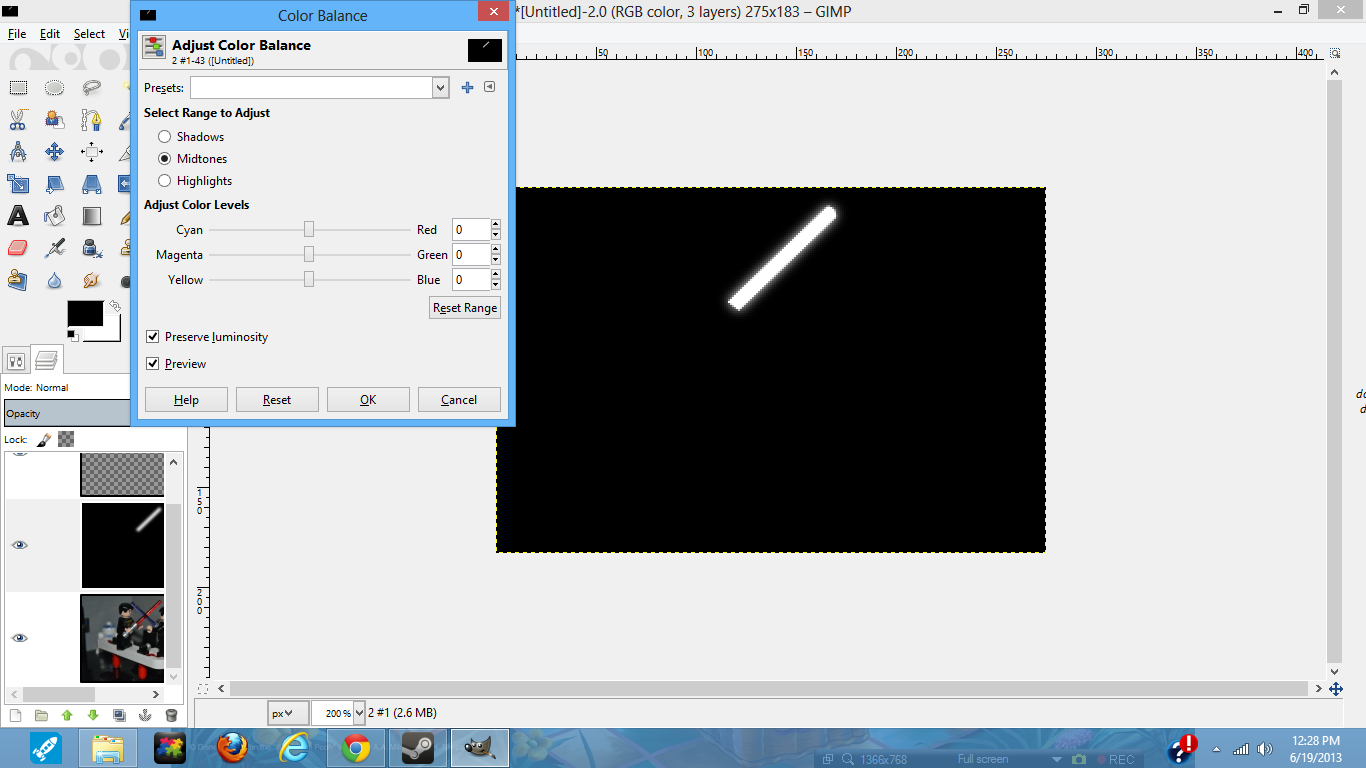The image size is (1366, 768).
Task: Click the Reset Range button
Action: [x=464, y=307]
